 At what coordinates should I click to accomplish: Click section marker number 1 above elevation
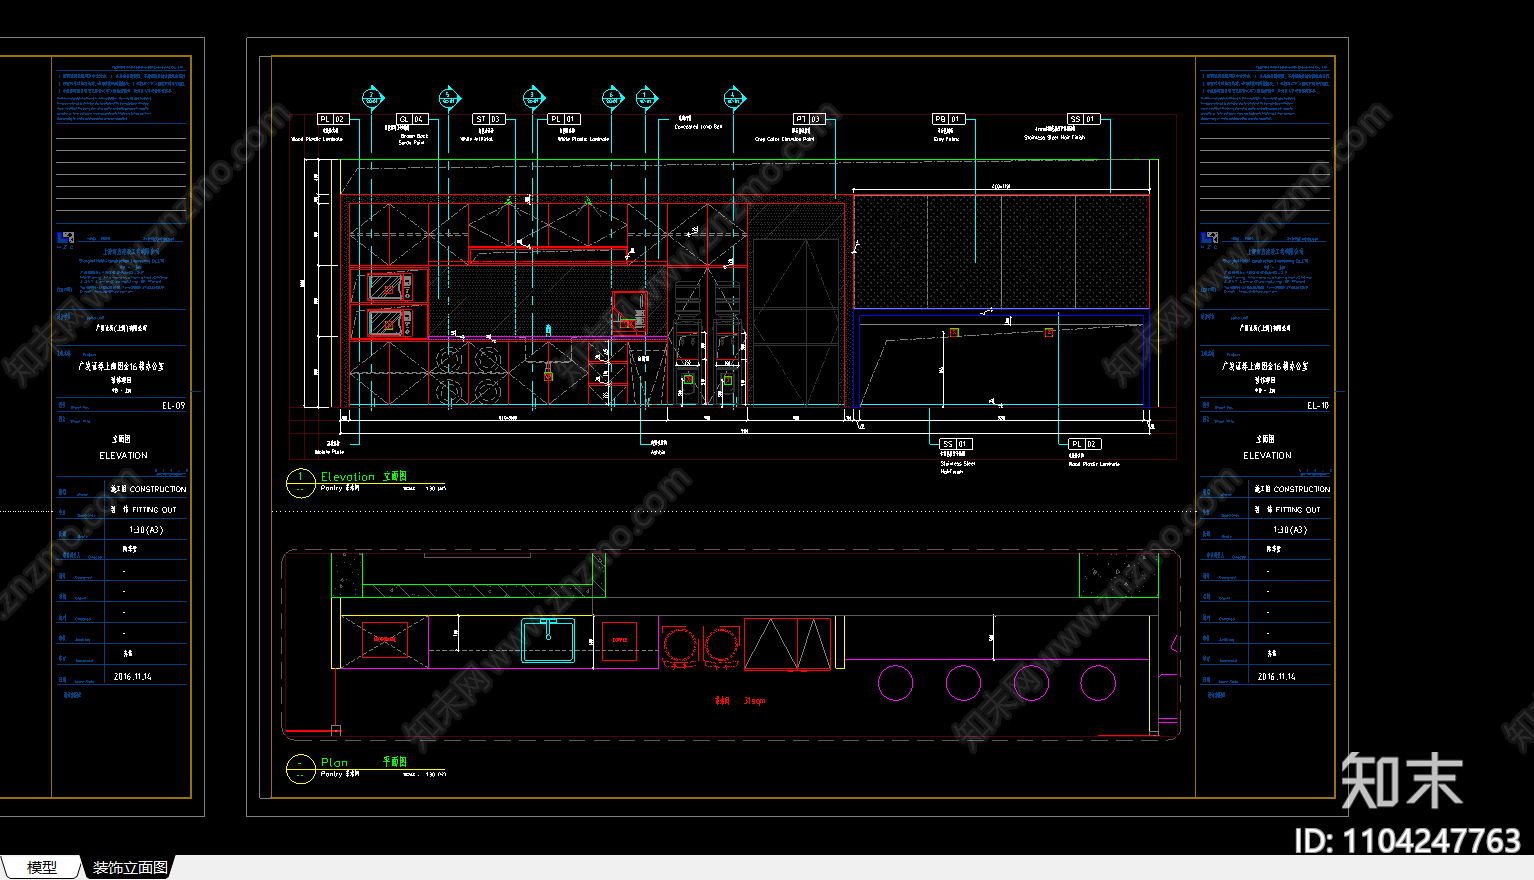(x=647, y=98)
